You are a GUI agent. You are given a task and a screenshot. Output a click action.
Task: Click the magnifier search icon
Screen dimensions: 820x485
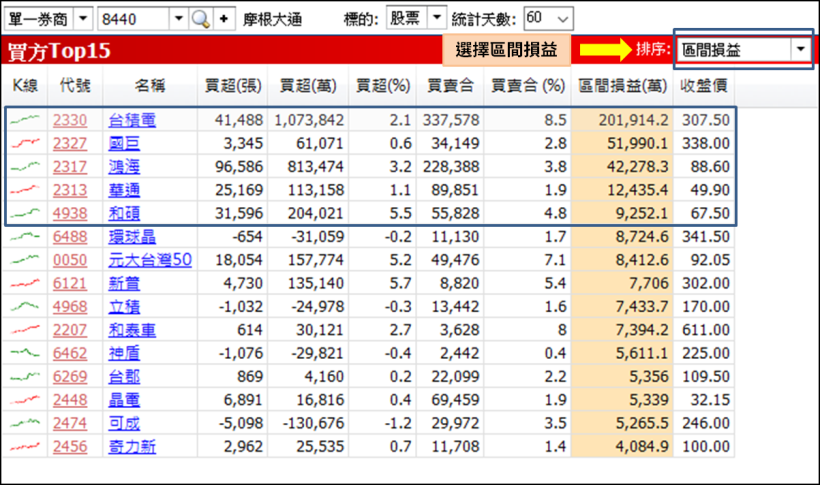[201, 19]
